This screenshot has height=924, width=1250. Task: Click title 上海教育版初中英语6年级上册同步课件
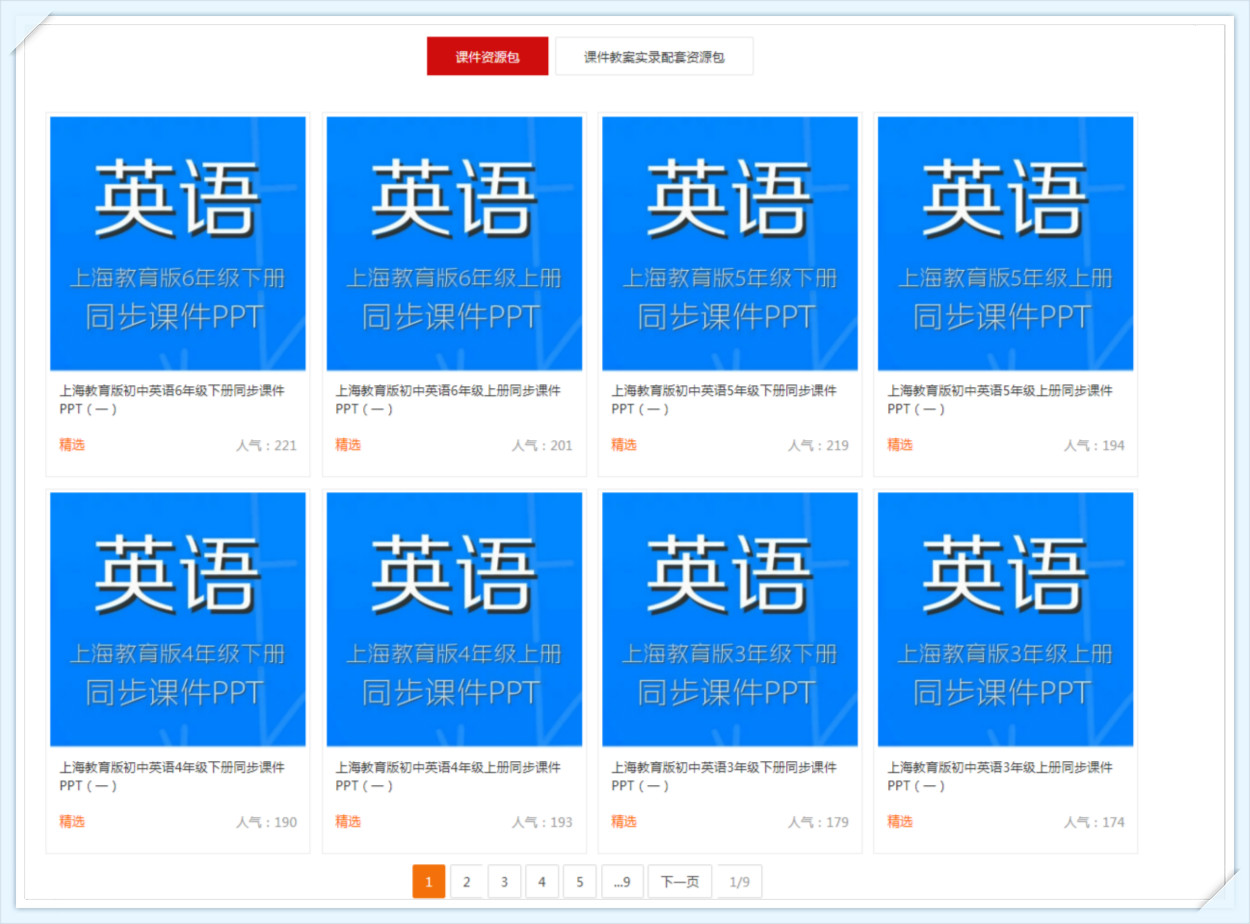pyautogui.click(x=448, y=399)
